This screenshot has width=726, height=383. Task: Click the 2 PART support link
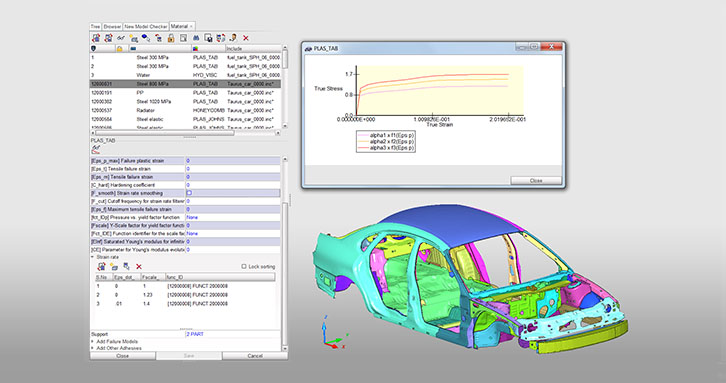(x=195, y=334)
